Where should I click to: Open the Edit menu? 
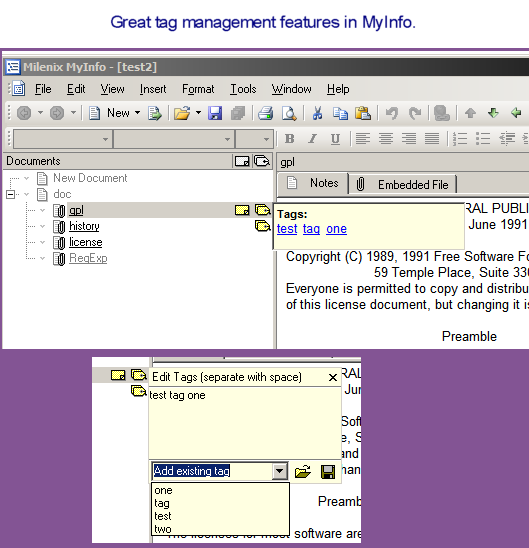[76, 89]
